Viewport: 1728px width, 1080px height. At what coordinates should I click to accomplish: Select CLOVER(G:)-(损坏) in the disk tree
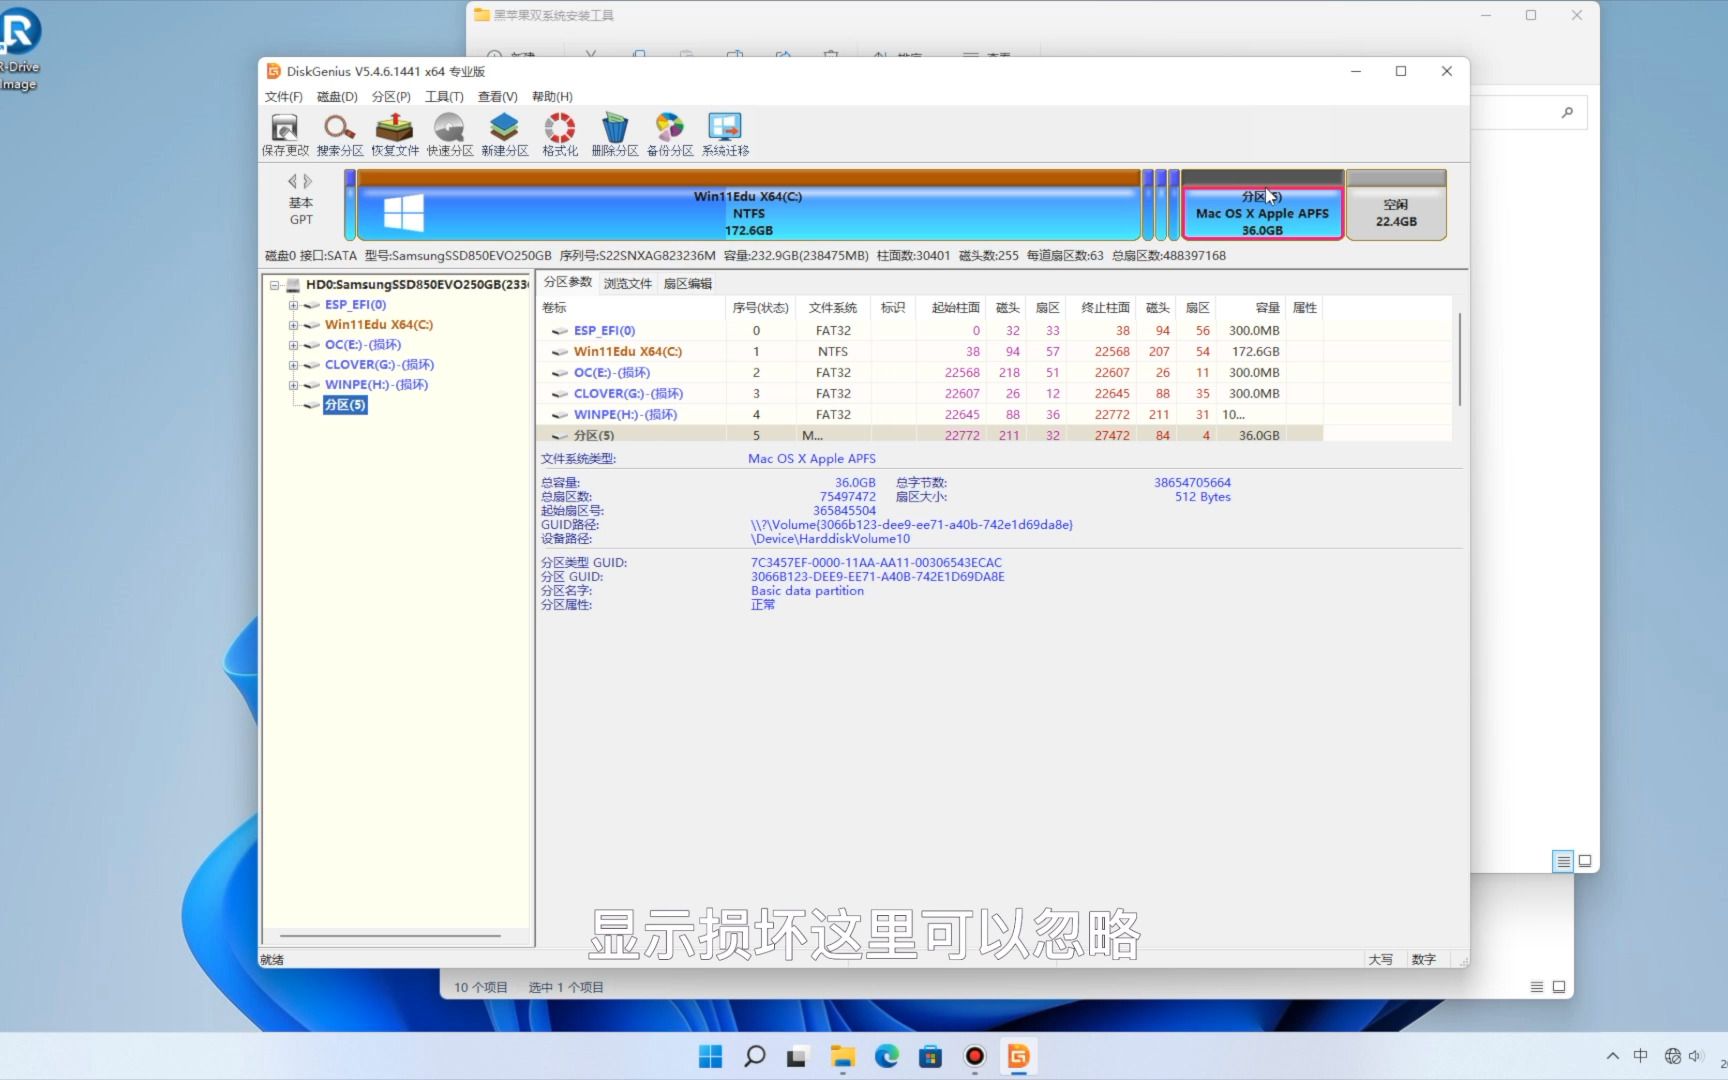coord(379,365)
